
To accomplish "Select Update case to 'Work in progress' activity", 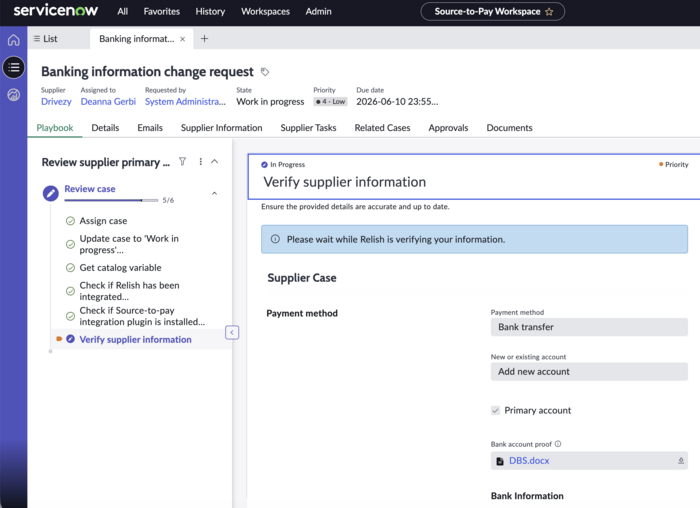I will (x=129, y=244).
